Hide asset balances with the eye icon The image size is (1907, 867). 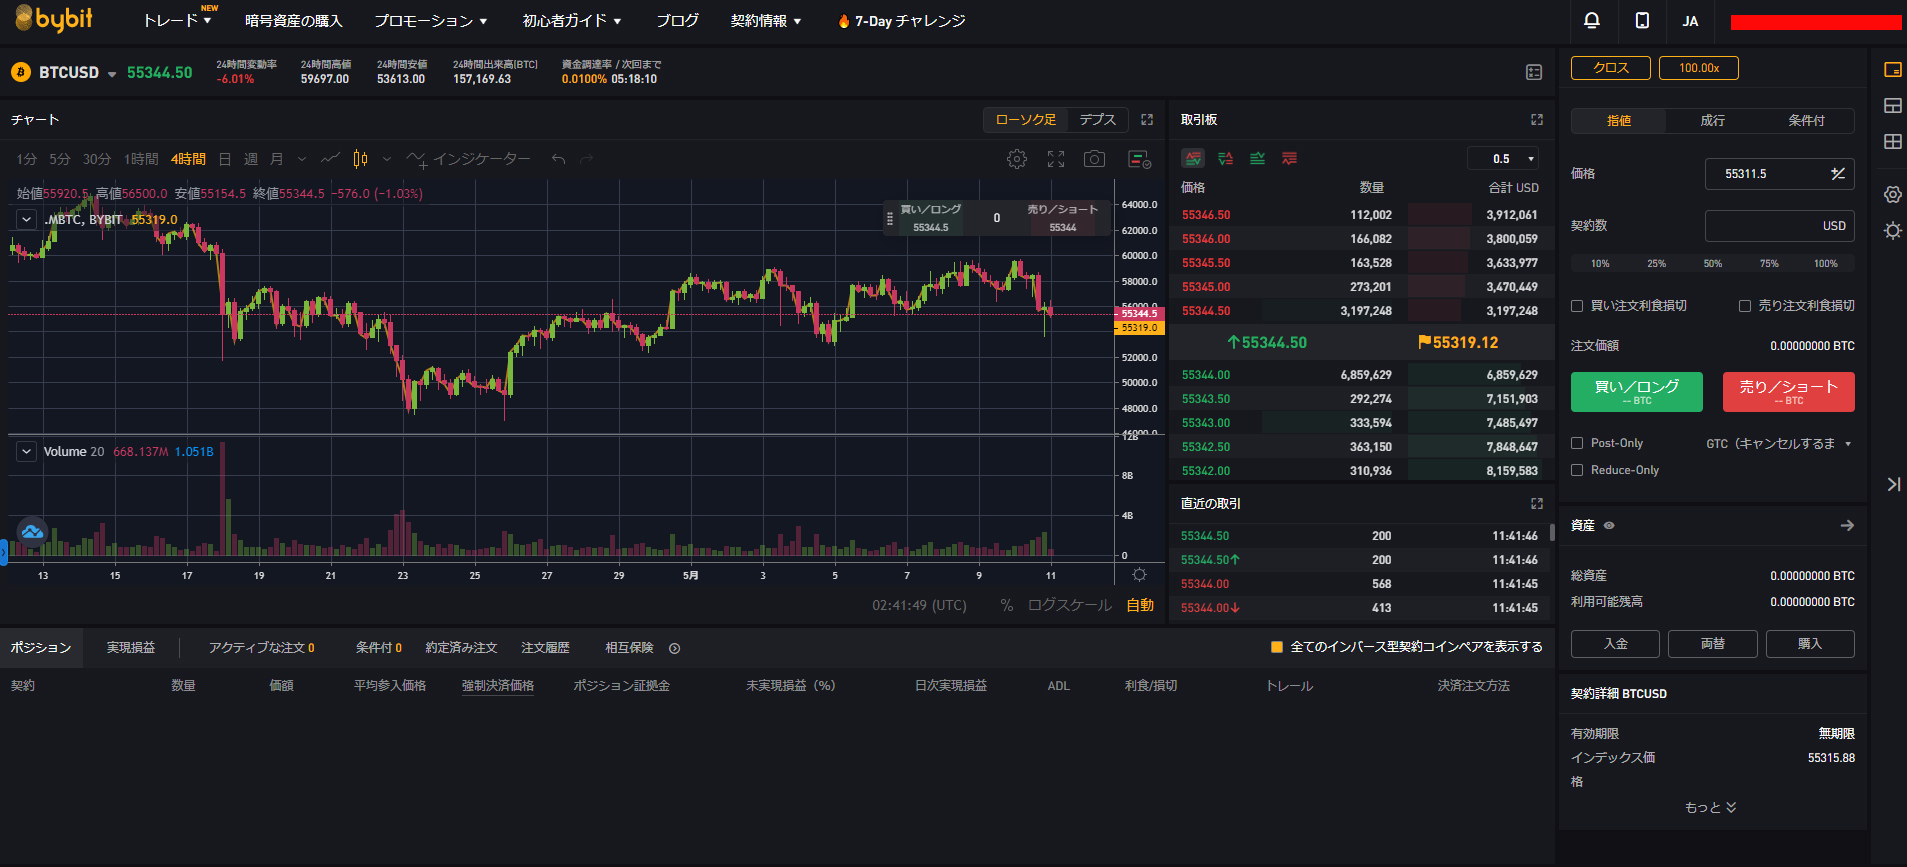click(1609, 525)
